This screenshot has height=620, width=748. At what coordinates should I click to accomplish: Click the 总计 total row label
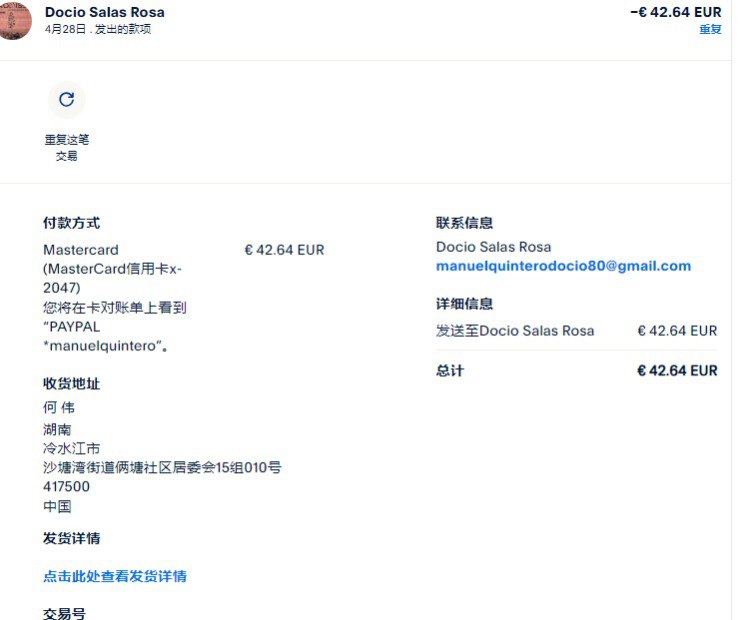tap(450, 371)
